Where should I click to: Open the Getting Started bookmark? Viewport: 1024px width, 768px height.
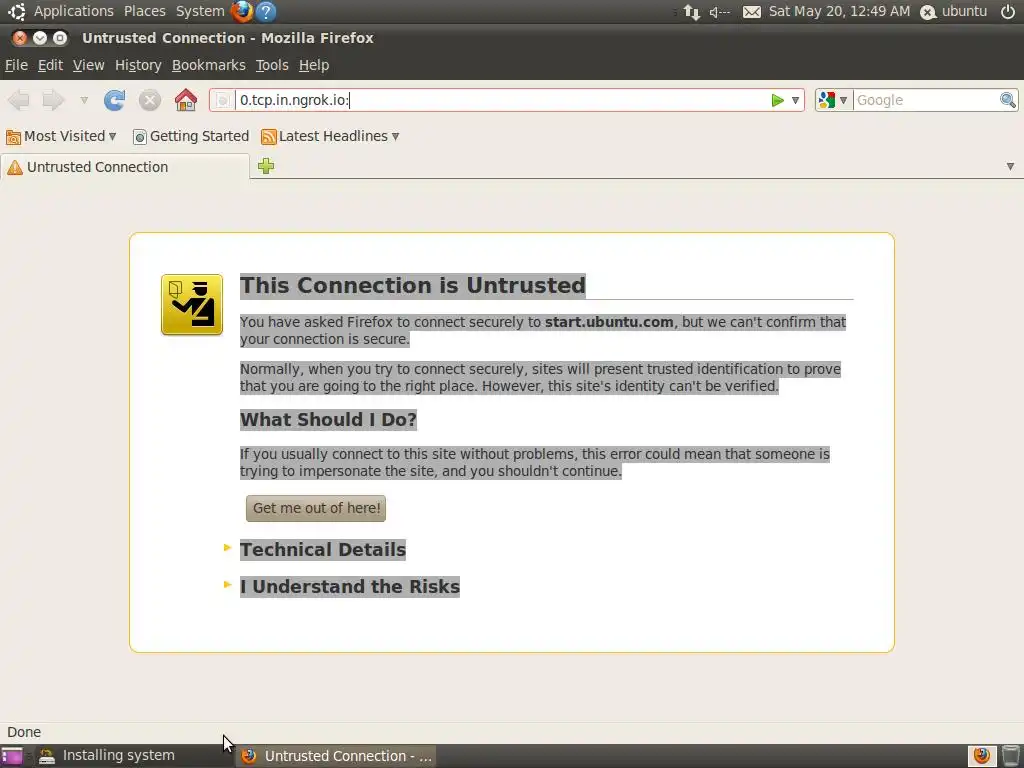pos(191,136)
